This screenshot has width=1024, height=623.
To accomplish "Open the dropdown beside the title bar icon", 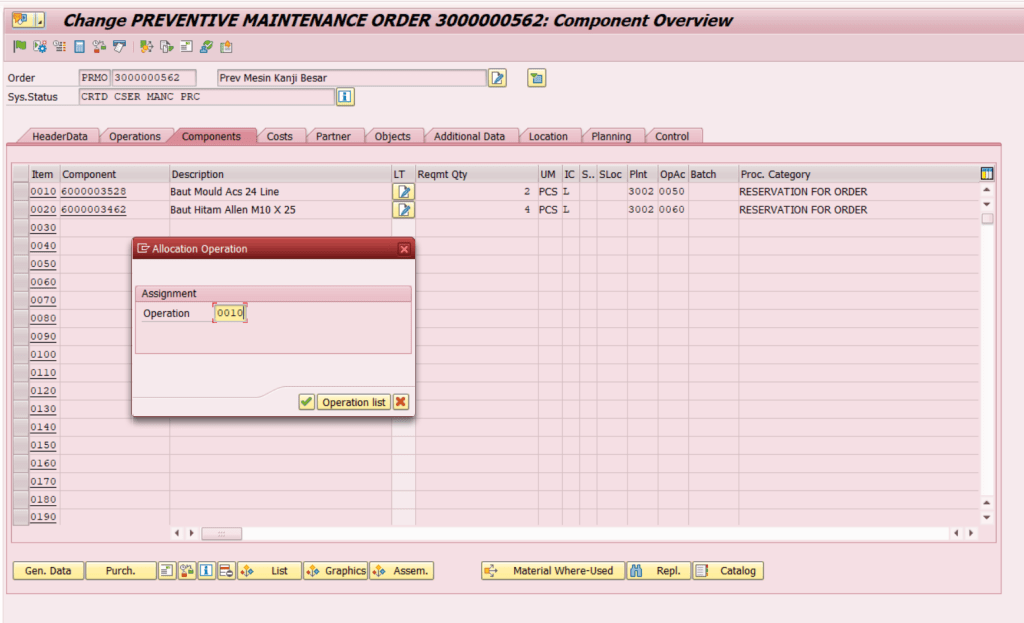I will 39,20.
